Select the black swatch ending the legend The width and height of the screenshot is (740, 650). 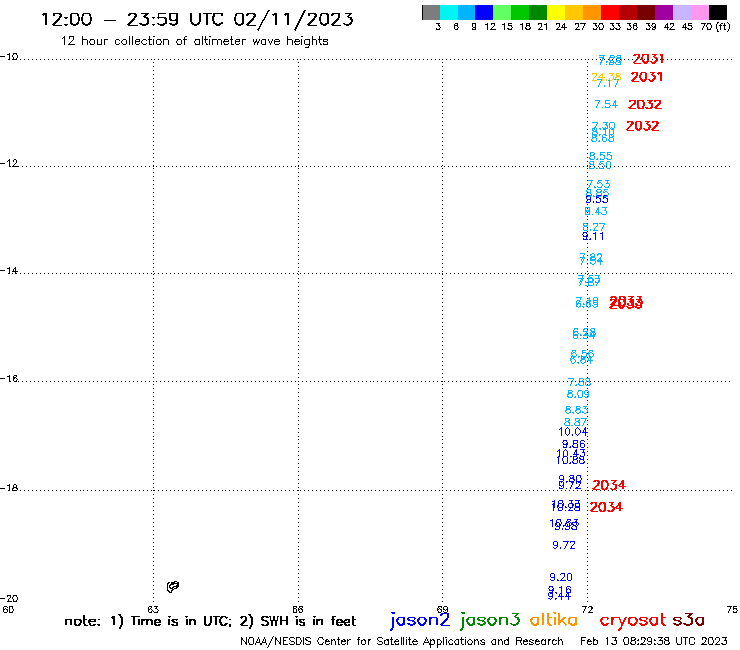718,12
